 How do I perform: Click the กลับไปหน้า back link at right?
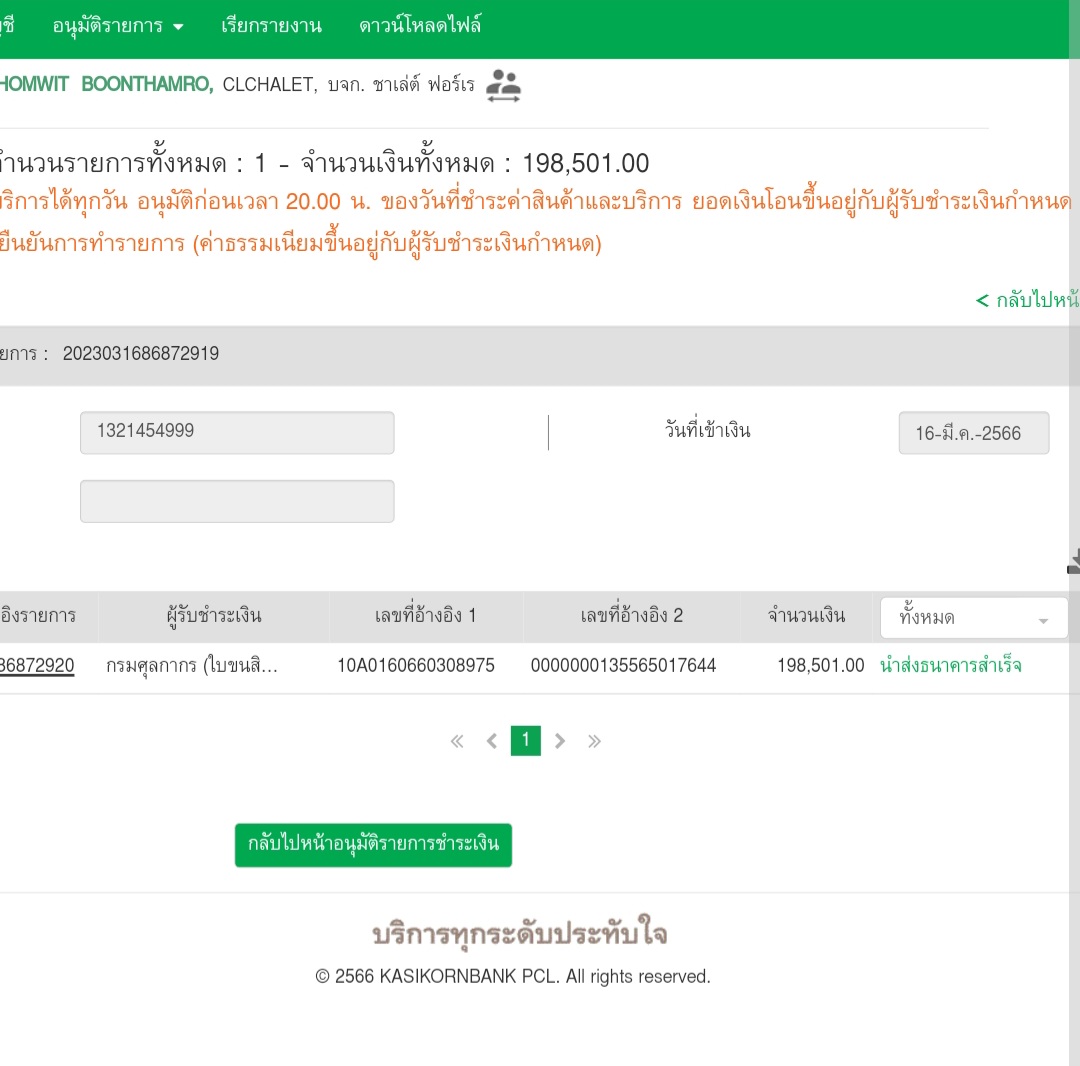tap(1028, 300)
